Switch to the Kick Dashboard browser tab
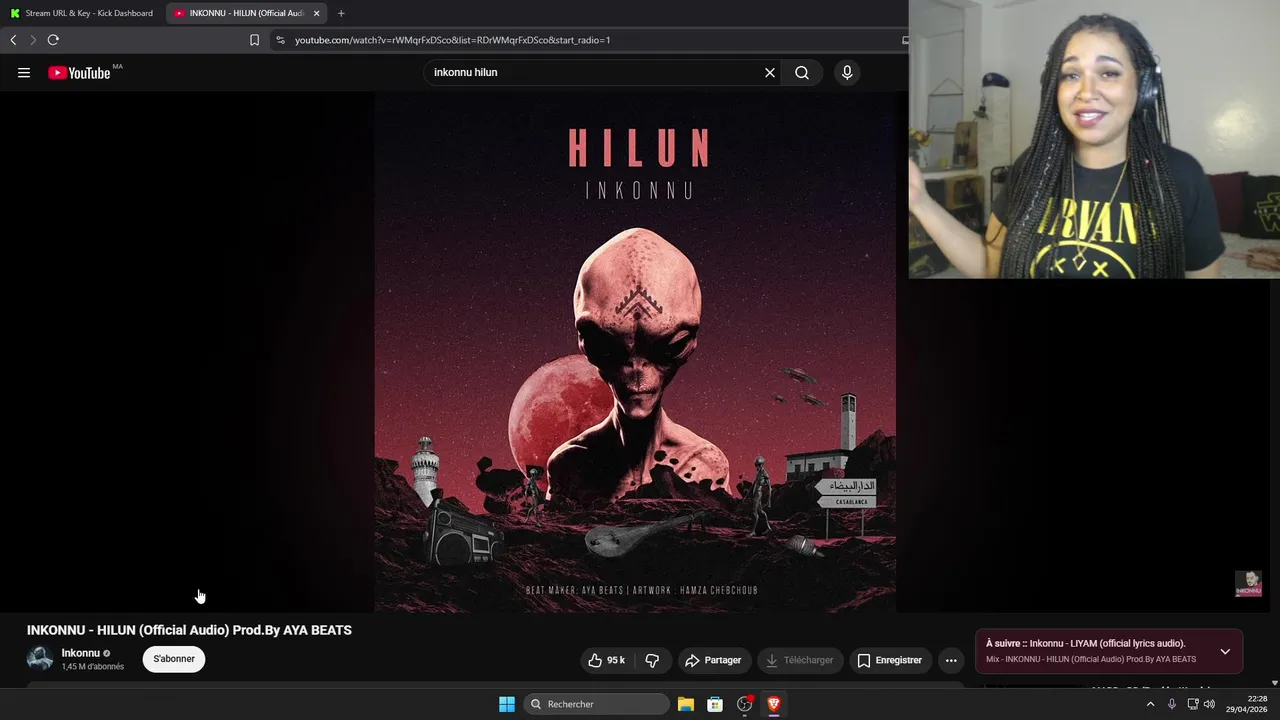This screenshot has height=720, width=1280. (83, 13)
